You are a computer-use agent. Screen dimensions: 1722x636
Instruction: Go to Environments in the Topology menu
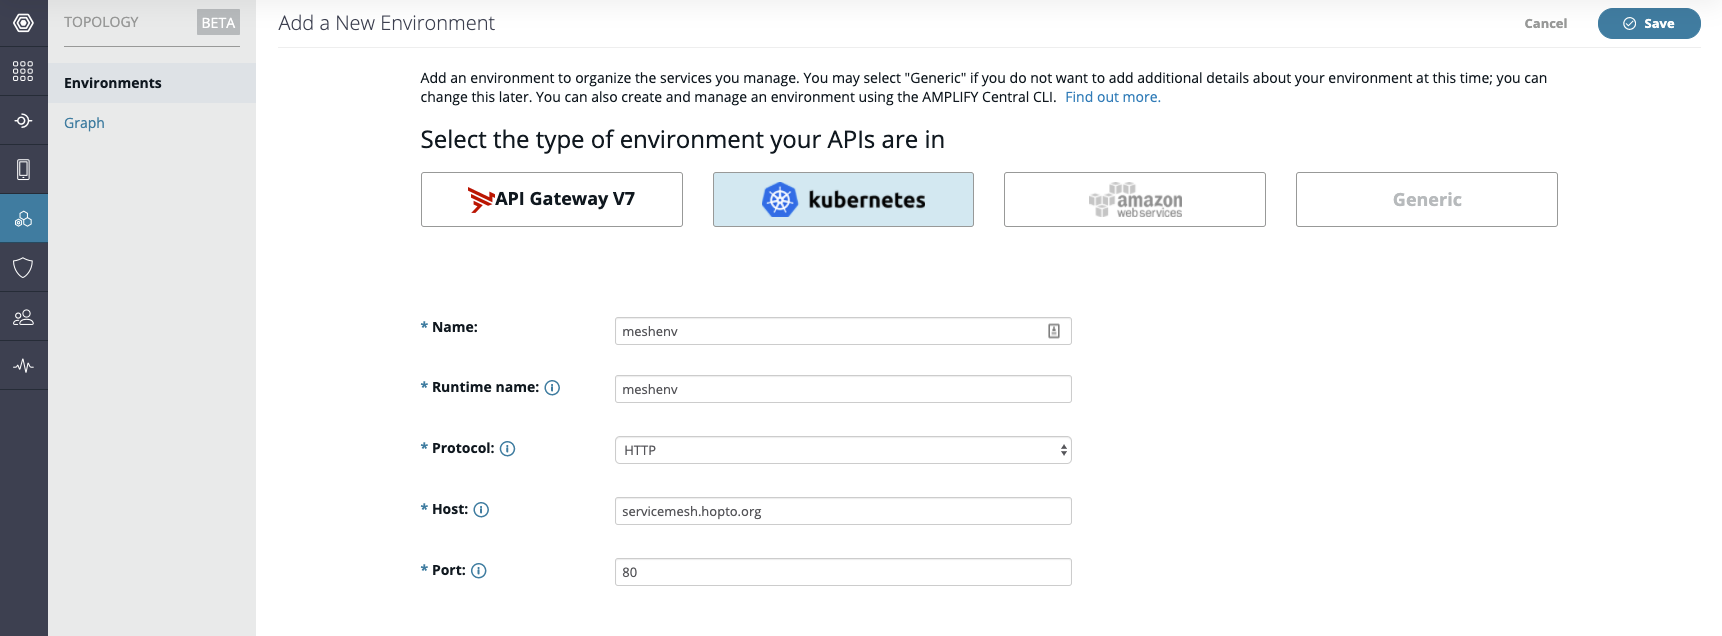152,83
